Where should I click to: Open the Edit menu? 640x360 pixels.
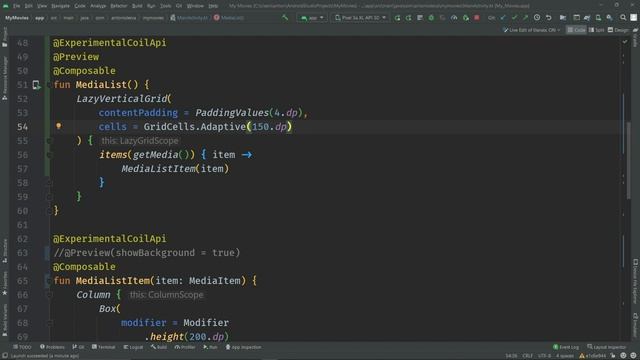29,6
